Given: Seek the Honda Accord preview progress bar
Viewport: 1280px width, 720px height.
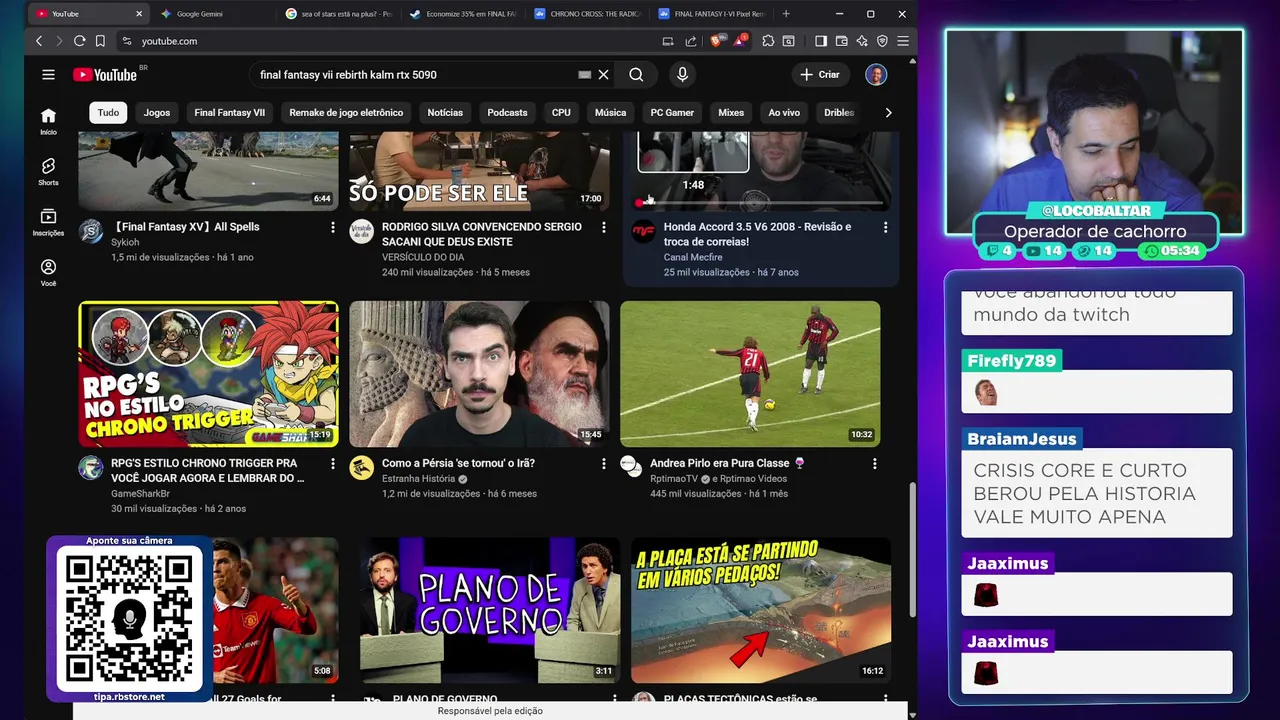Looking at the screenshot, I should pos(760,203).
